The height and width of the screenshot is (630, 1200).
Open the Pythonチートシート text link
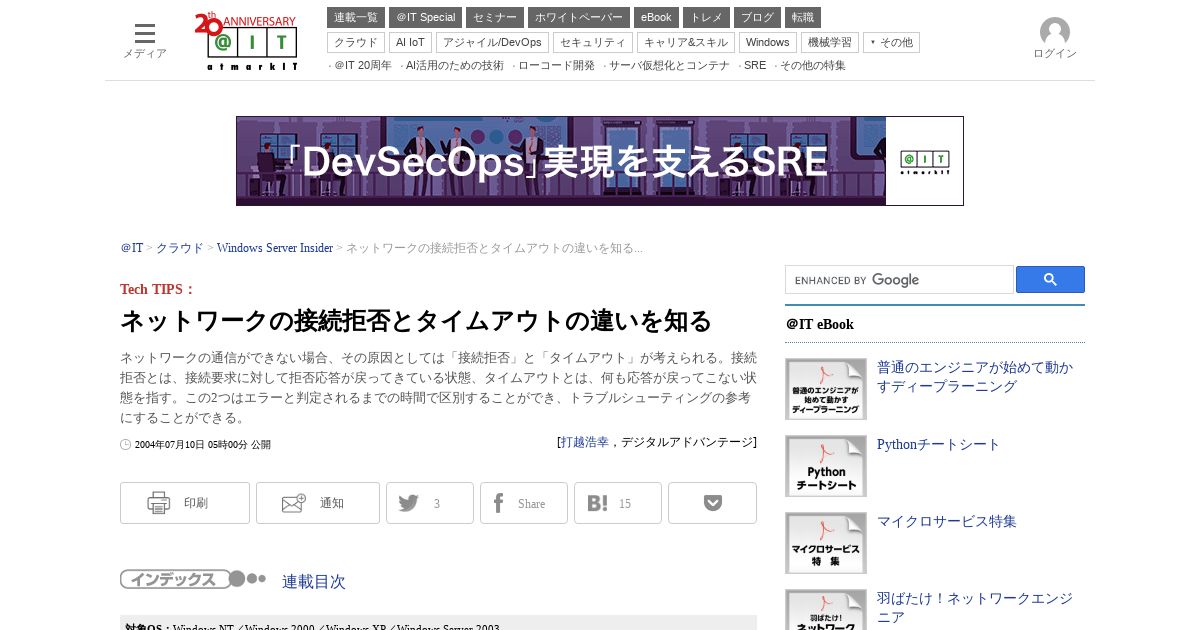938,445
